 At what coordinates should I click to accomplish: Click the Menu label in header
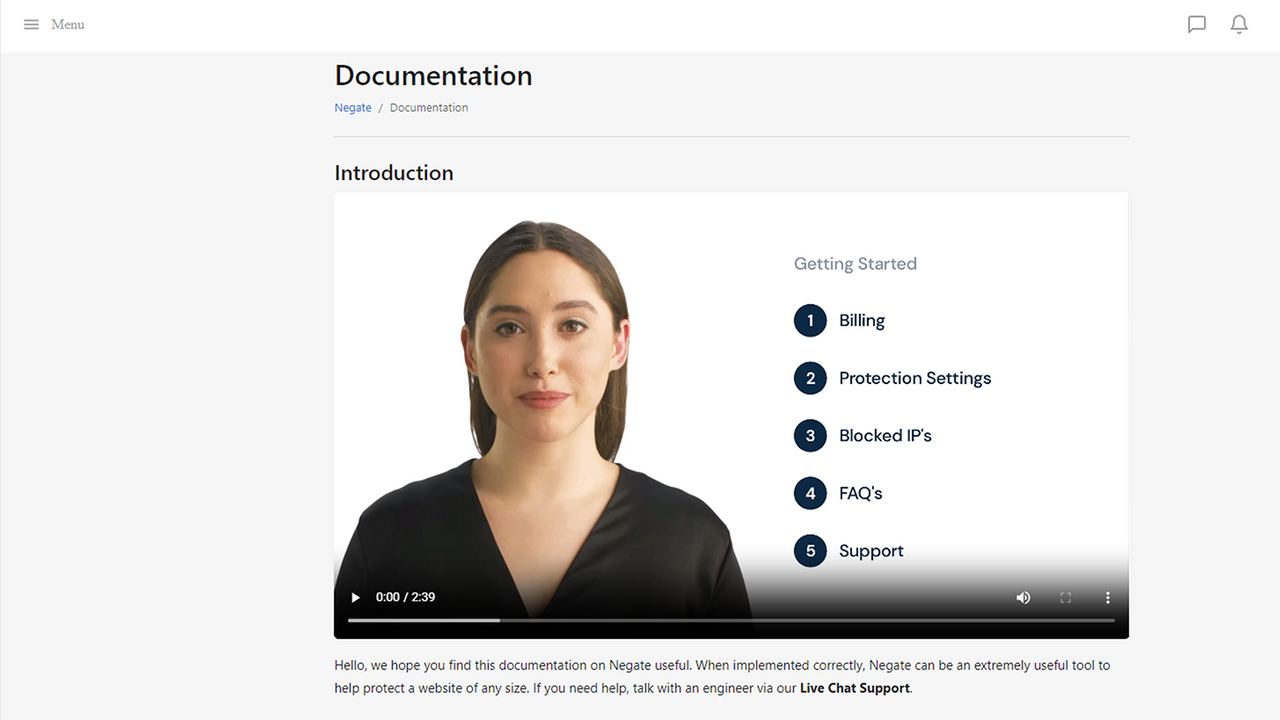68,24
